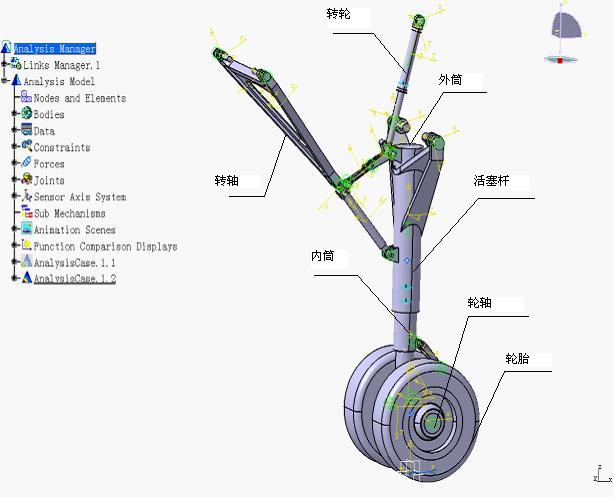
Task: Click the 活塞杆 annotation label
Action: [489, 182]
